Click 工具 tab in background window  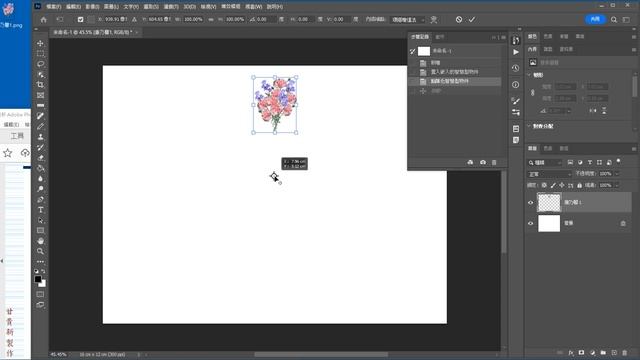(17, 136)
